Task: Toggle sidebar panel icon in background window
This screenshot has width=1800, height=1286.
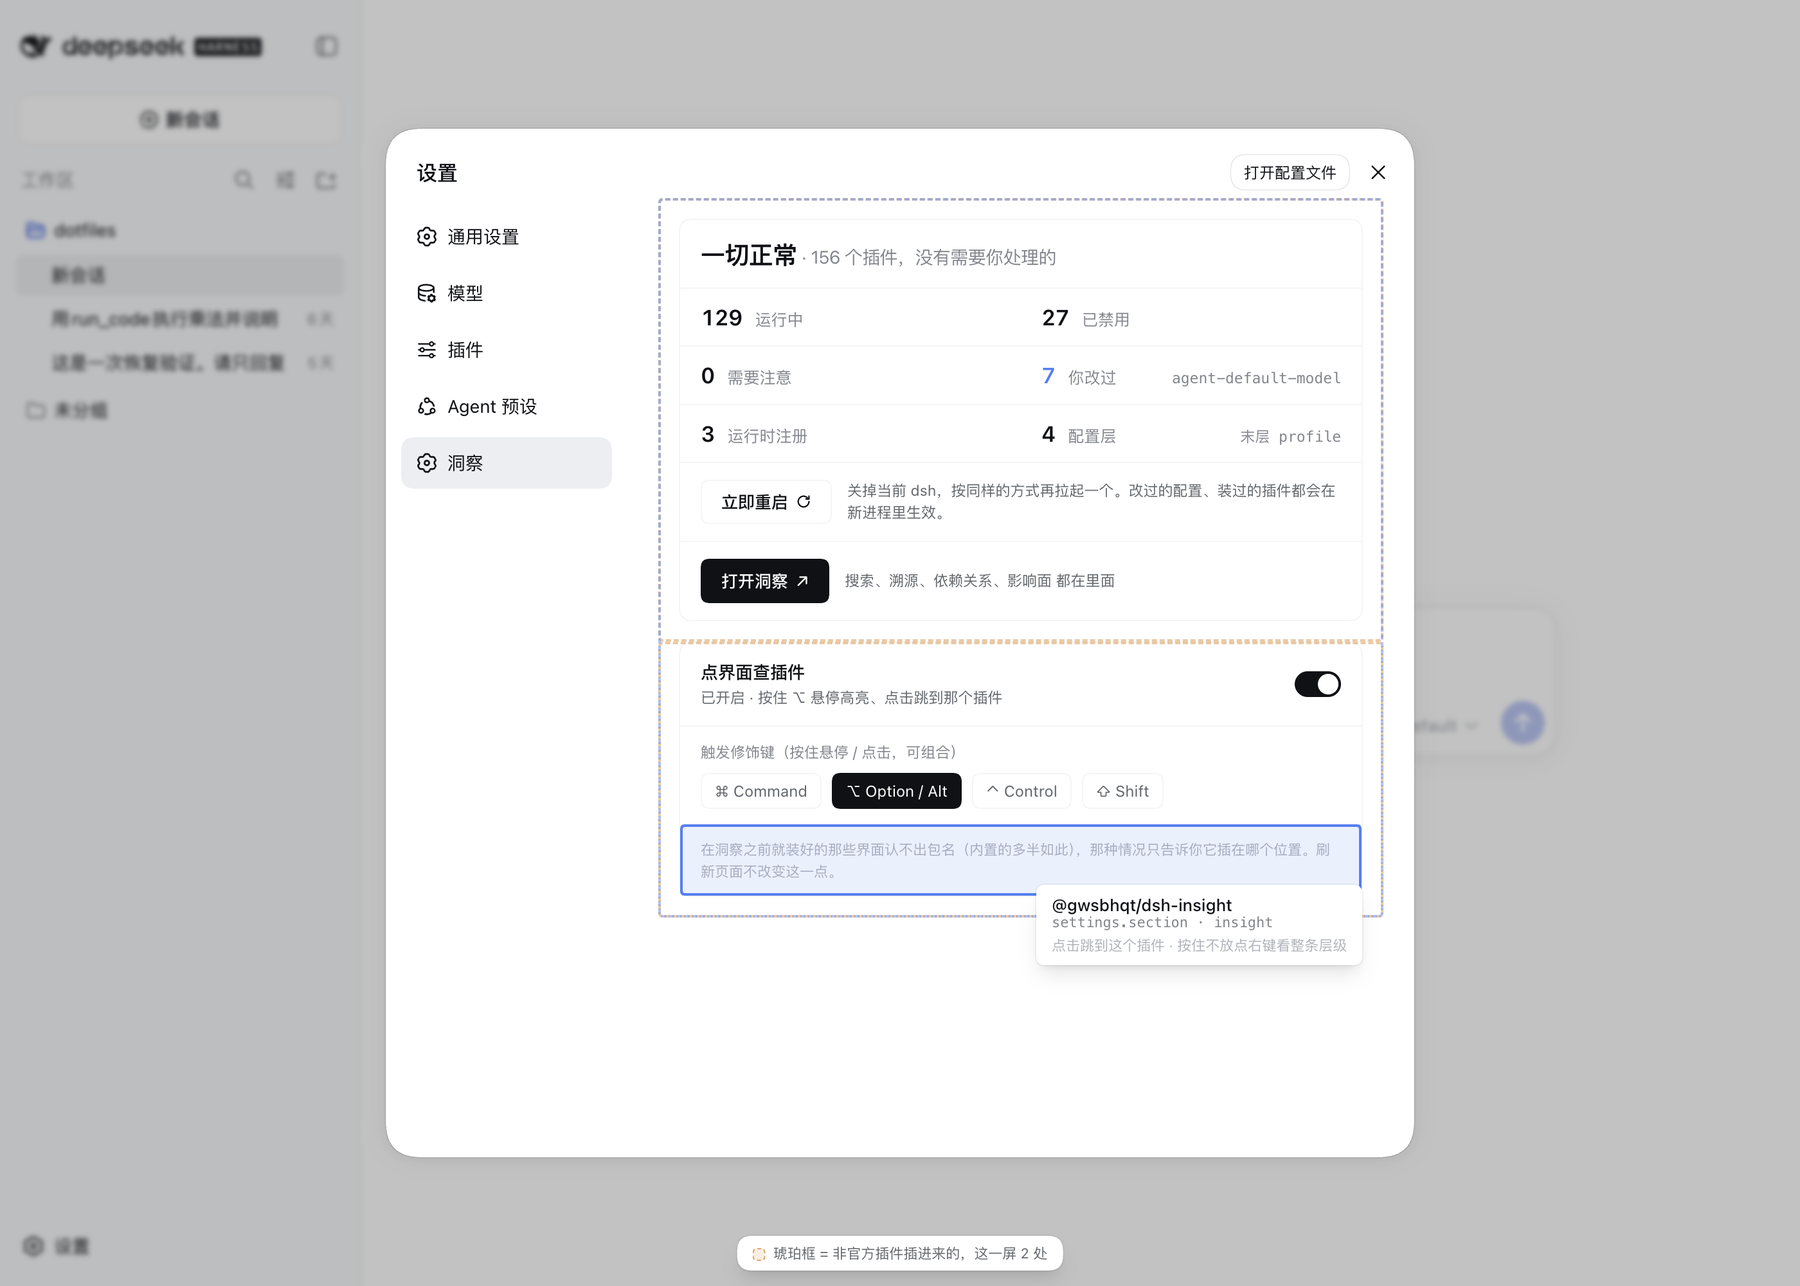Action: (x=326, y=46)
